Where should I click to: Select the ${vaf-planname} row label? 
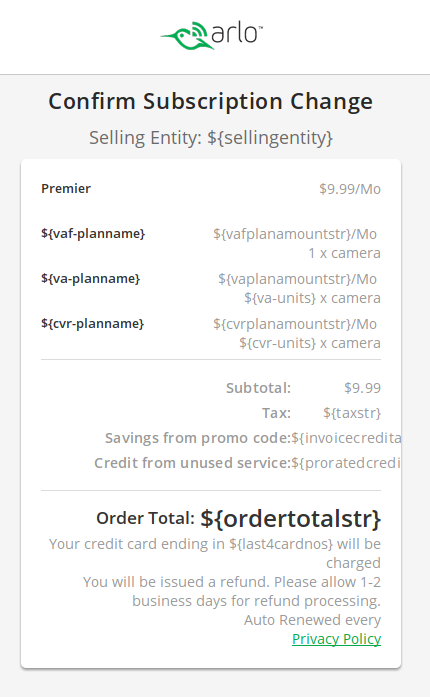point(93,234)
